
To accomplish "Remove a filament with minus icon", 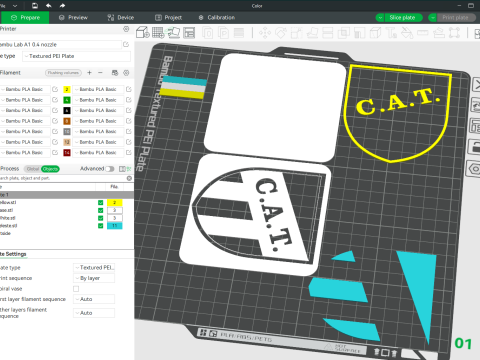I will (x=100, y=73).
